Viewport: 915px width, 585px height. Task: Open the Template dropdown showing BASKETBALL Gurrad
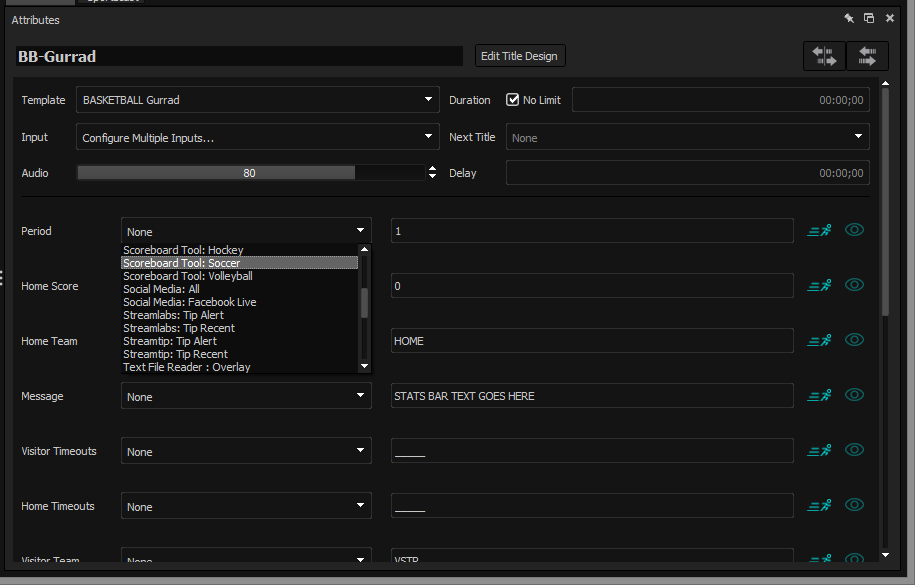coord(257,100)
